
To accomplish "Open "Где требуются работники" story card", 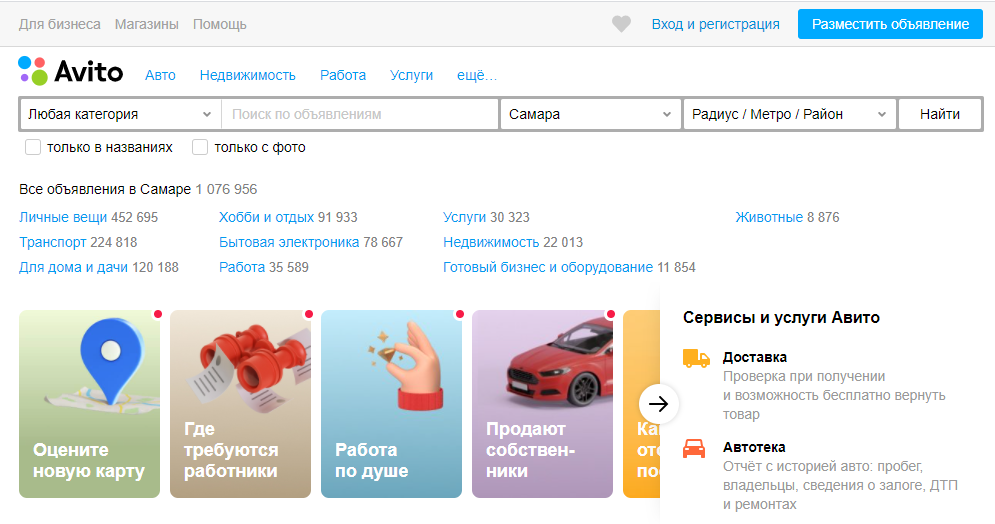I will click(241, 403).
